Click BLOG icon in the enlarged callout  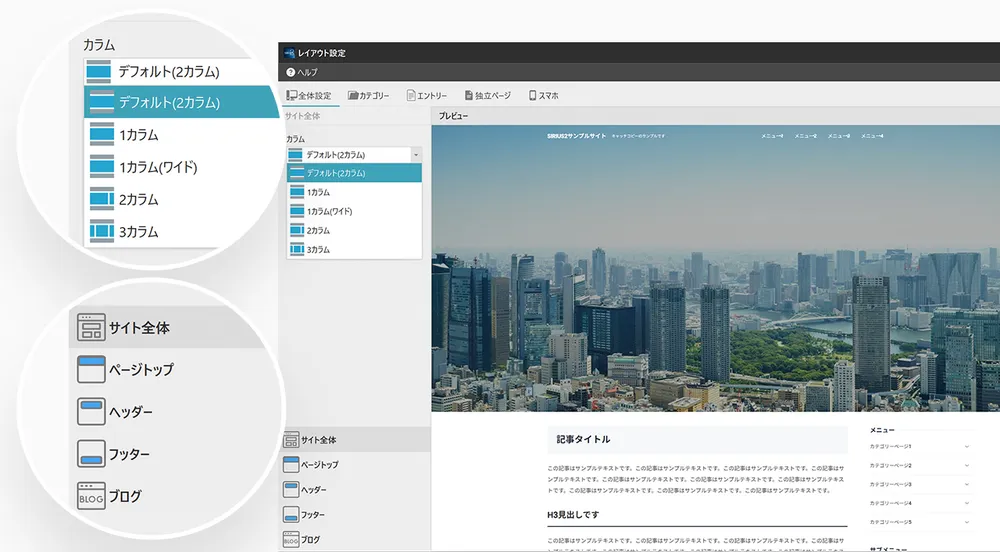(91, 495)
